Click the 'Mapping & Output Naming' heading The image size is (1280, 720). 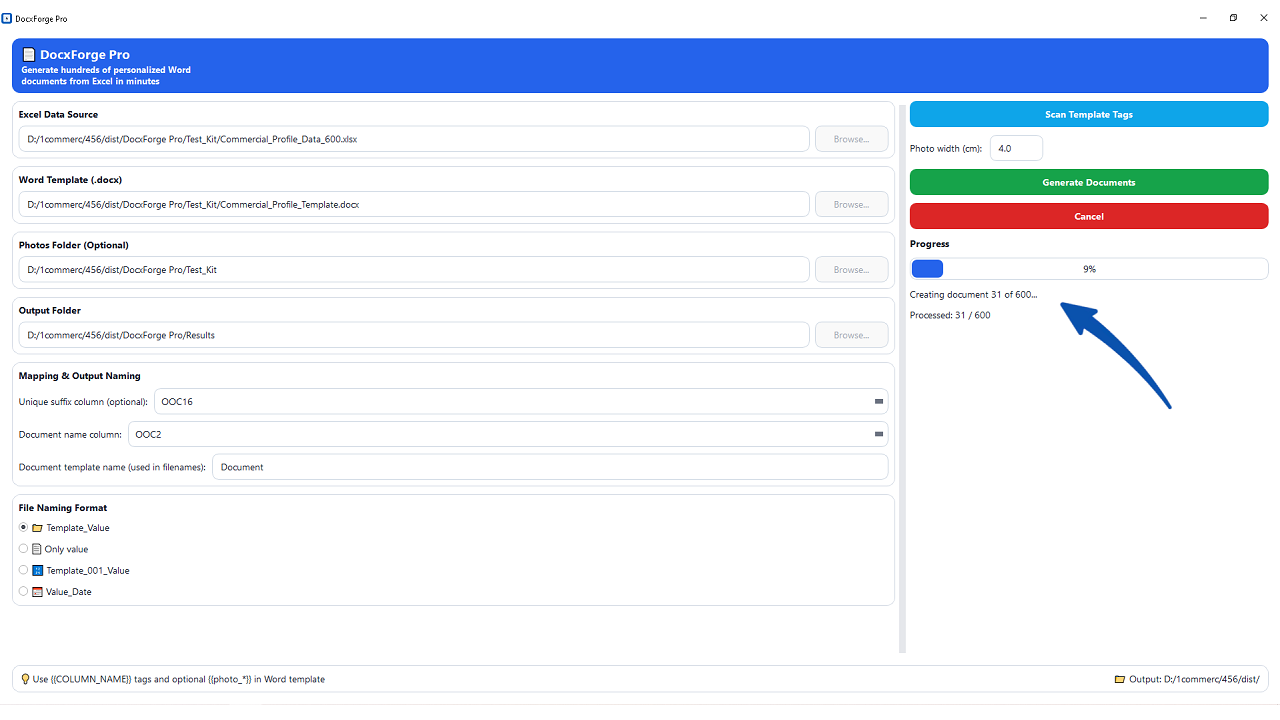pos(80,376)
